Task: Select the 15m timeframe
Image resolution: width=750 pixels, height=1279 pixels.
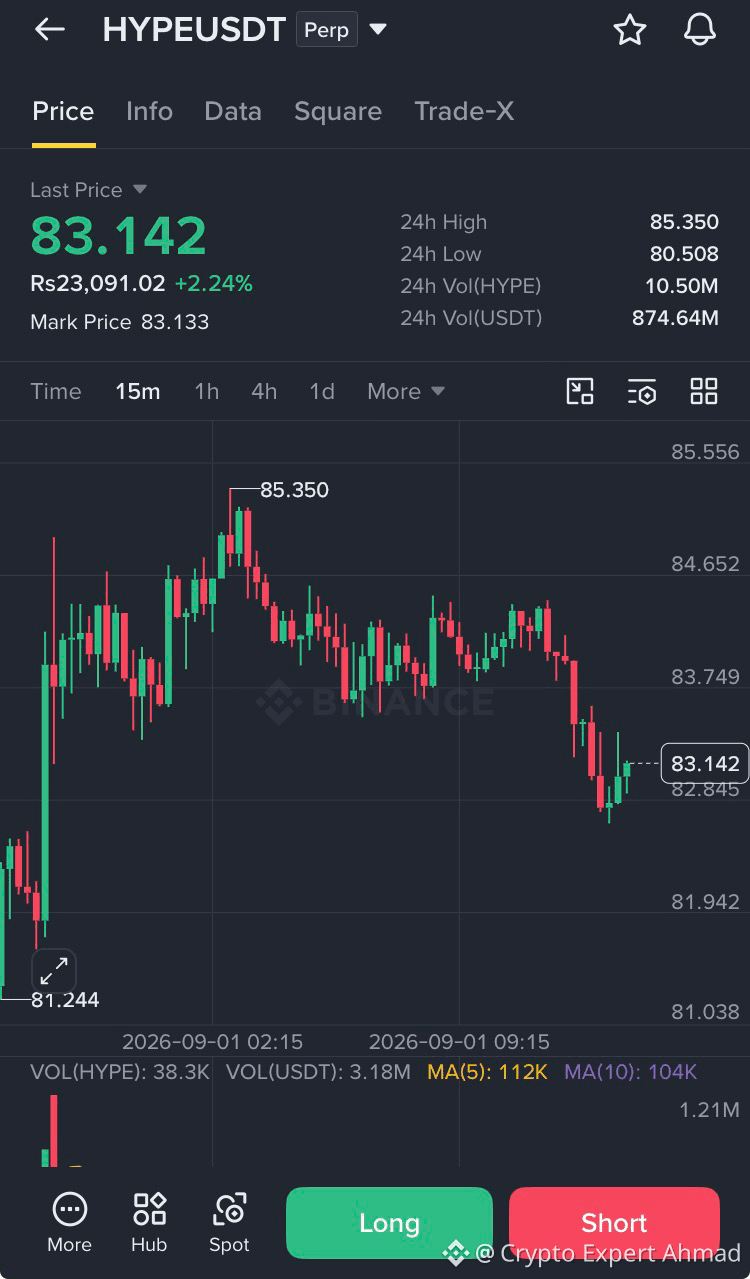Action: point(138,391)
